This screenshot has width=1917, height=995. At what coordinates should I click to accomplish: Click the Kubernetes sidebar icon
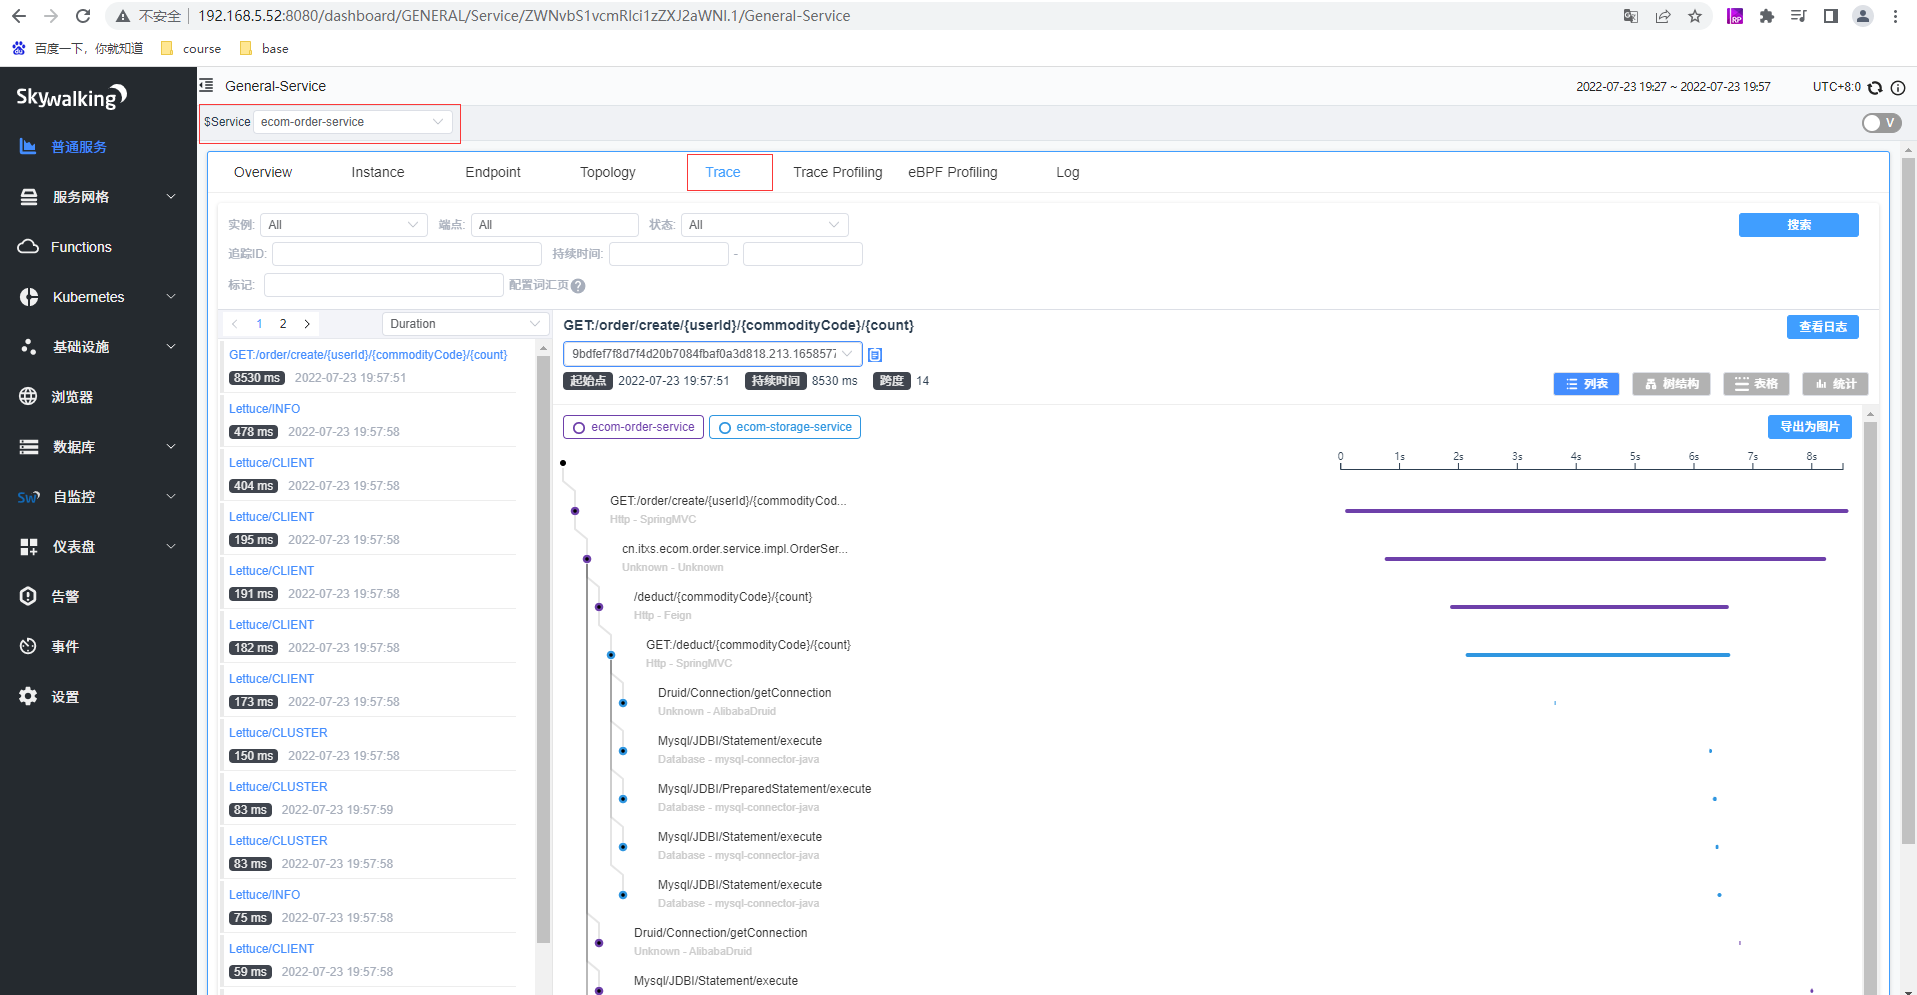[x=29, y=297]
